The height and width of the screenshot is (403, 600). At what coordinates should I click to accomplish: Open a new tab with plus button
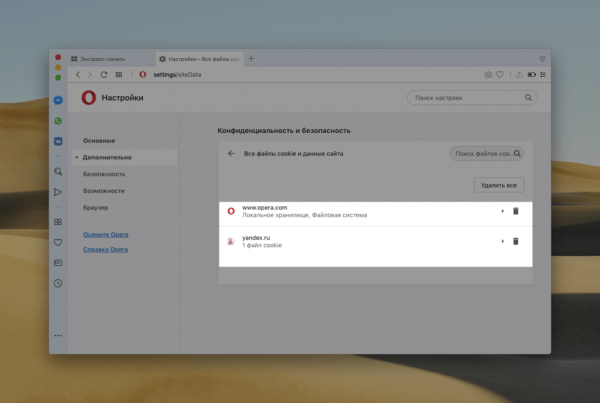coord(251,59)
